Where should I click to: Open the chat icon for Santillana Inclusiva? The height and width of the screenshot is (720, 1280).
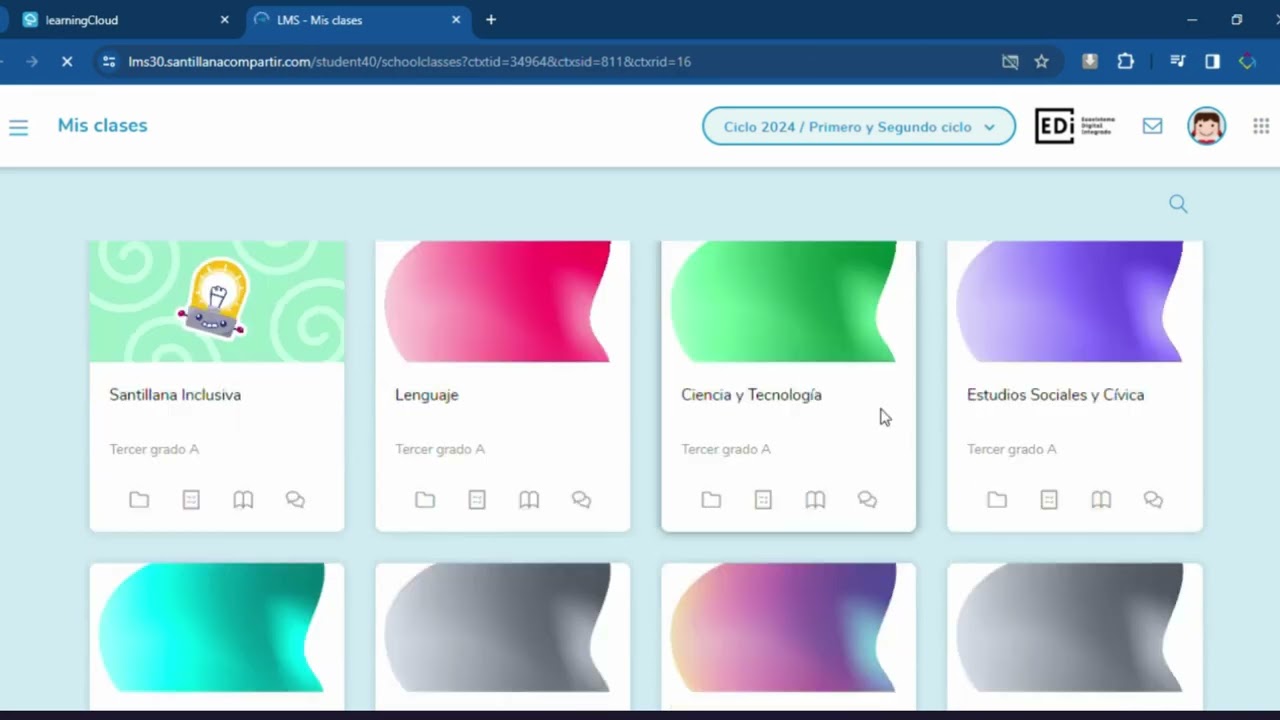click(295, 499)
